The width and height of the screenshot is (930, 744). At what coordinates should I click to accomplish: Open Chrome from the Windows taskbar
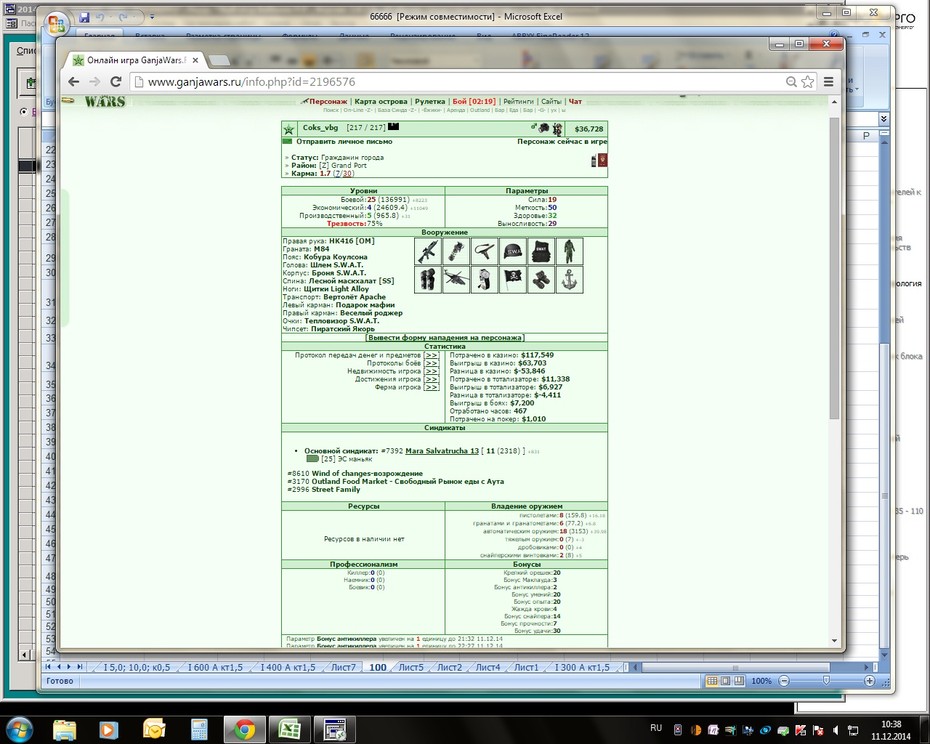coord(244,729)
